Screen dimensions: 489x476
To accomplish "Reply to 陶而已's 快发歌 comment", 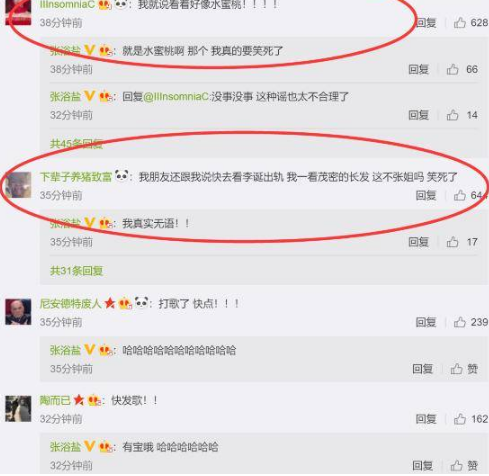I will tap(426, 419).
